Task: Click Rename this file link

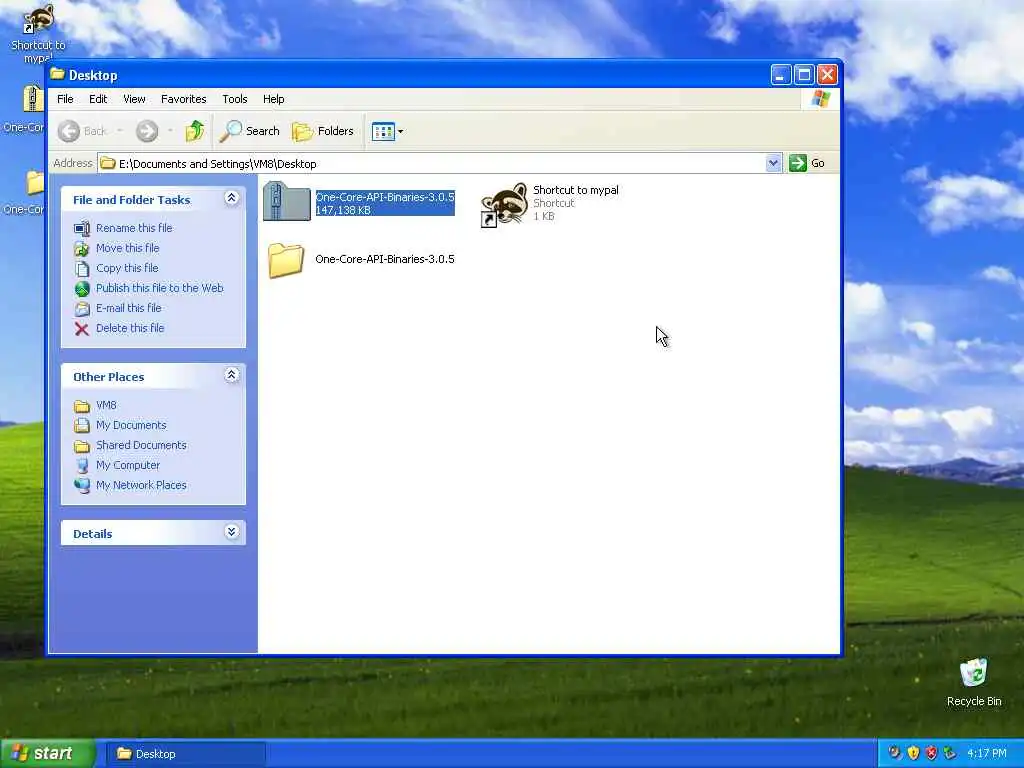Action: pos(134,228)
